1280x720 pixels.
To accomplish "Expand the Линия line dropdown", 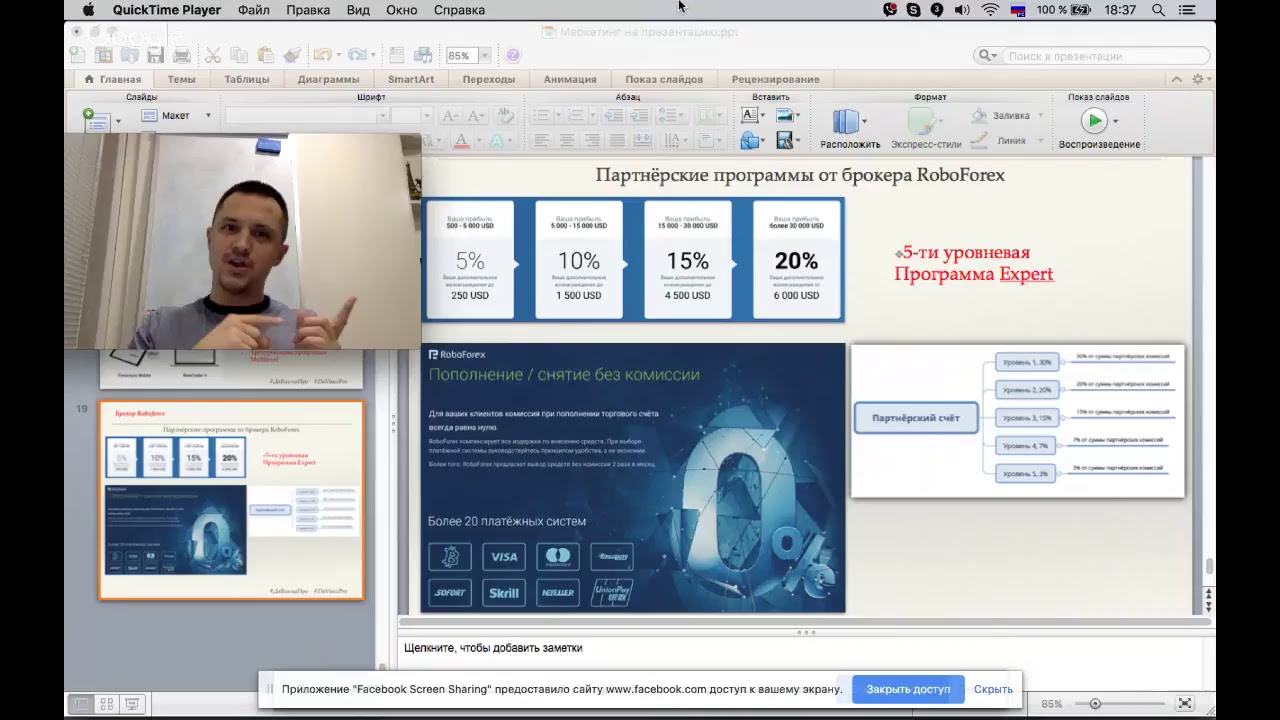I will 1041,141.
